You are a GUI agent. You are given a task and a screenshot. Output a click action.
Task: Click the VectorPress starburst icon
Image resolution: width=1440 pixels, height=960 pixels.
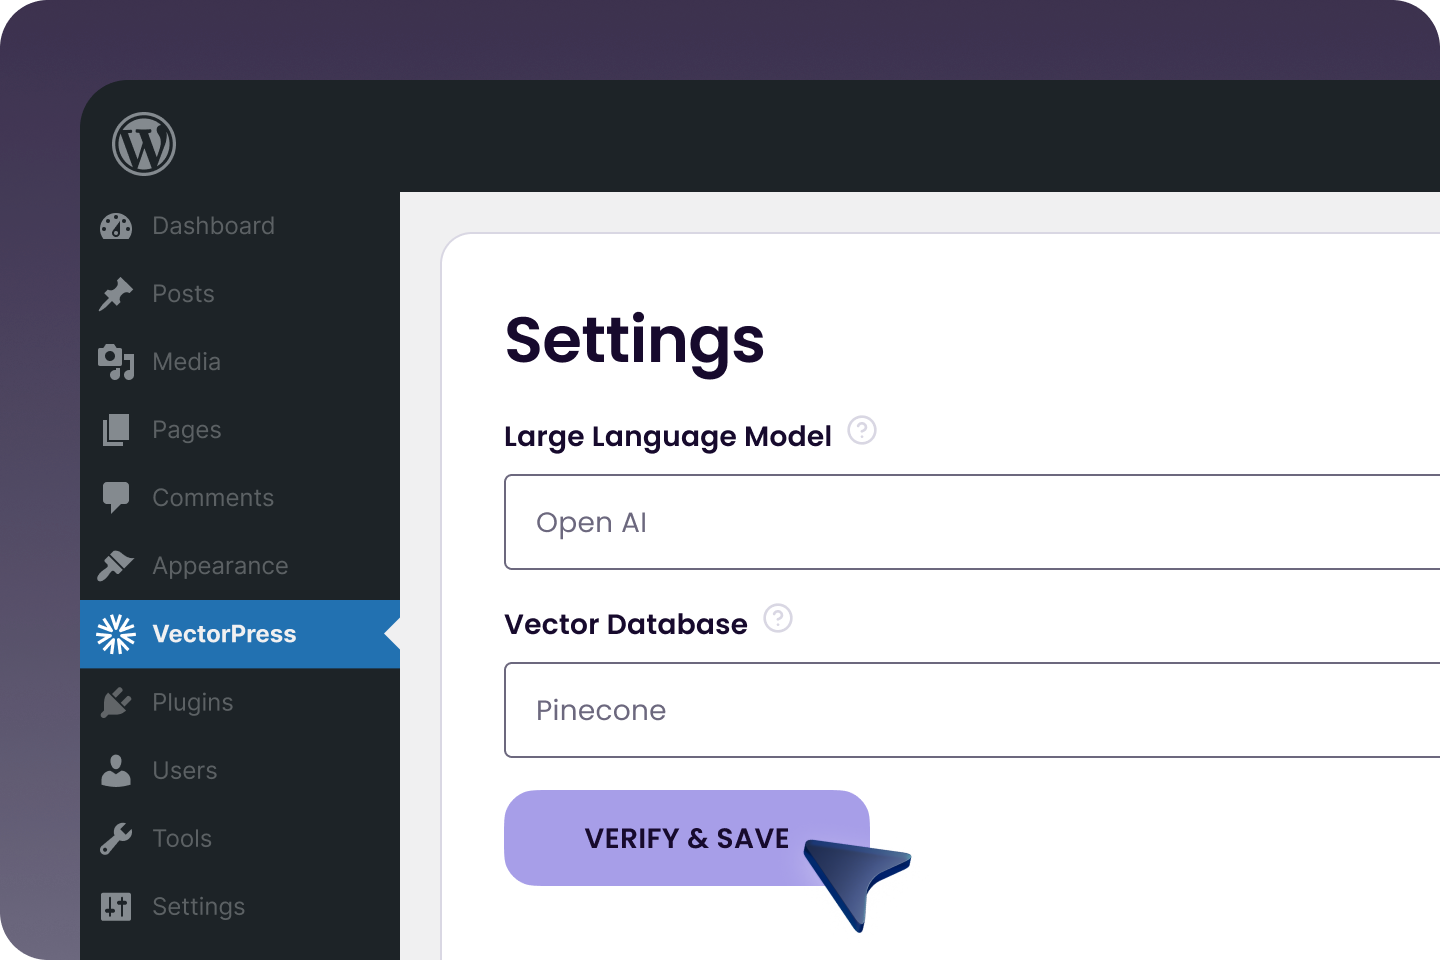click(x=116, y=634)
